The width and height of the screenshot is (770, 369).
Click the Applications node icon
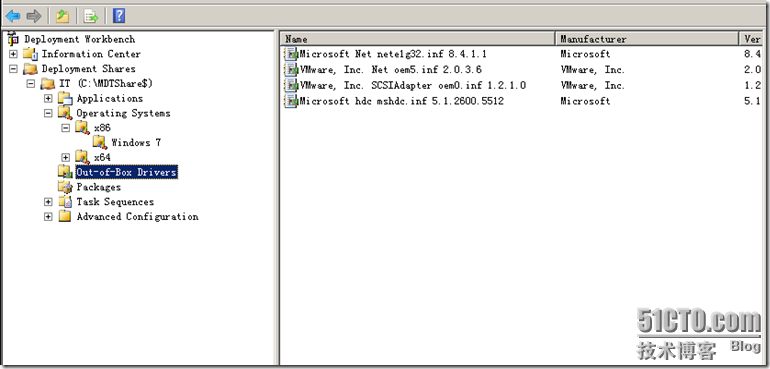coord(65,98)
